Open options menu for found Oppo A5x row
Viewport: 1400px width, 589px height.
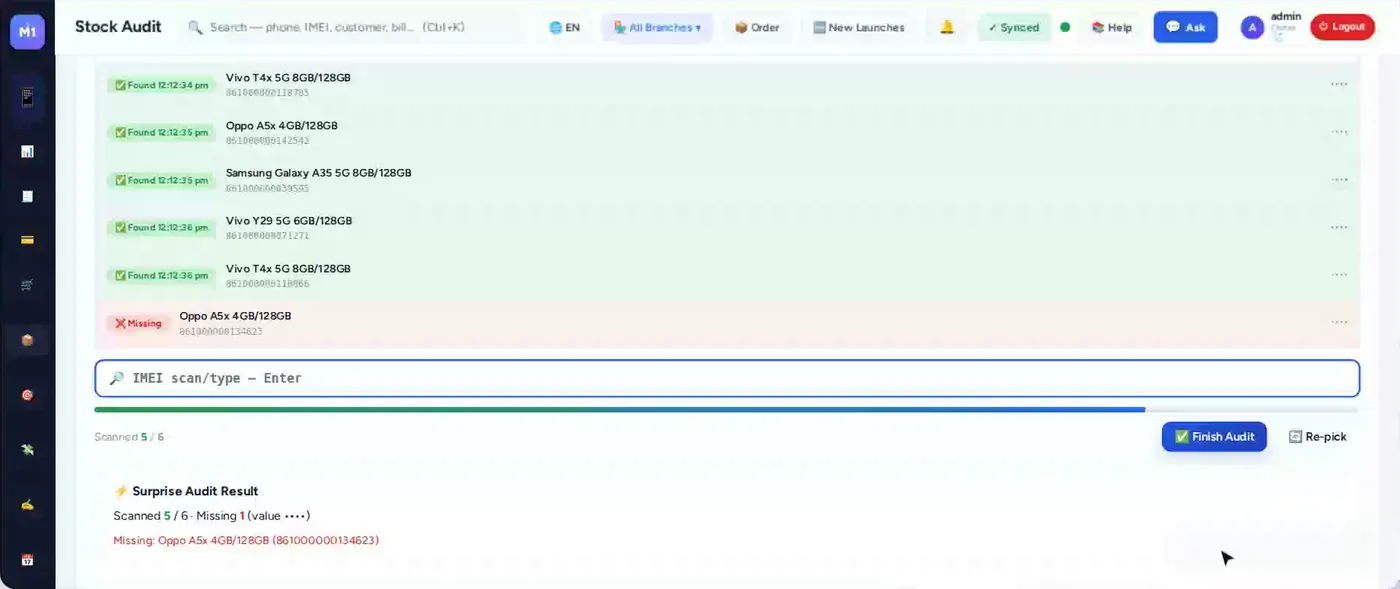click(x=1339, y=132)
